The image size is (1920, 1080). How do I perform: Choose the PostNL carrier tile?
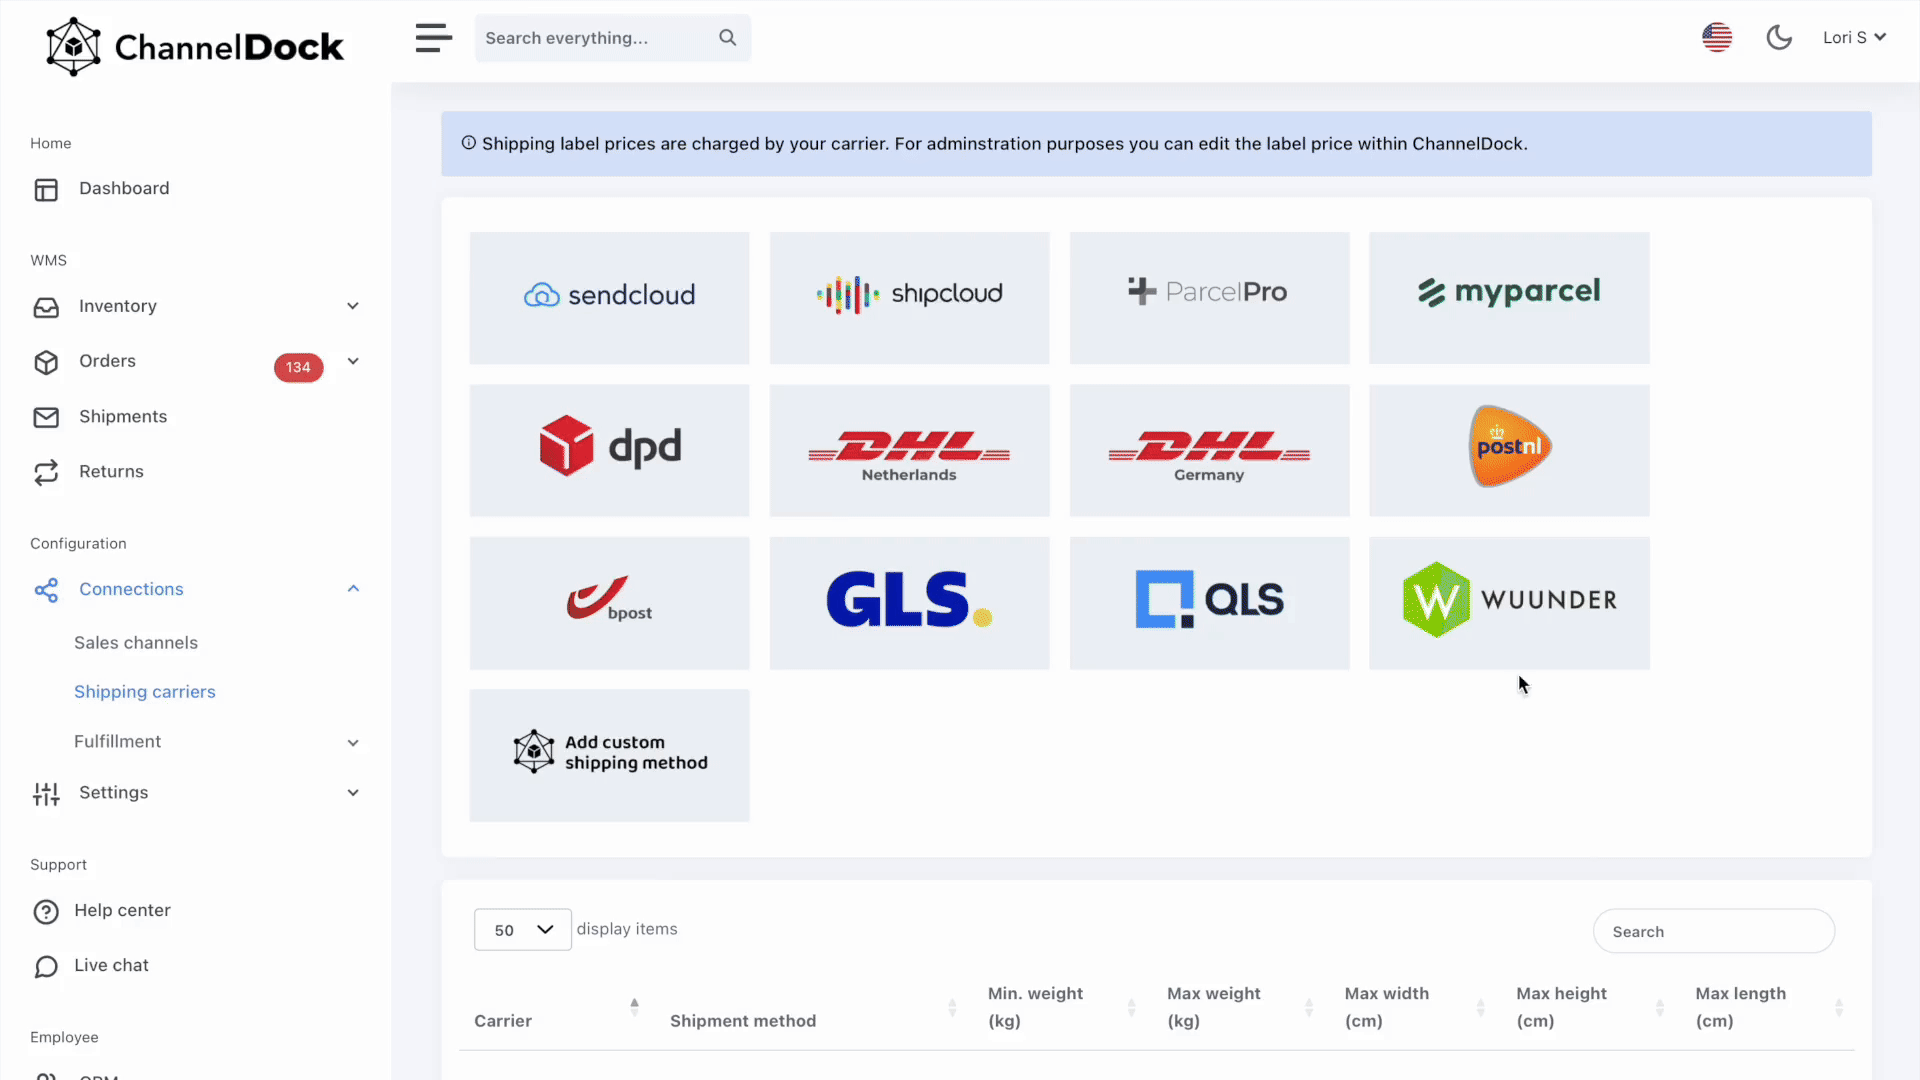(x=1509, y=450)
